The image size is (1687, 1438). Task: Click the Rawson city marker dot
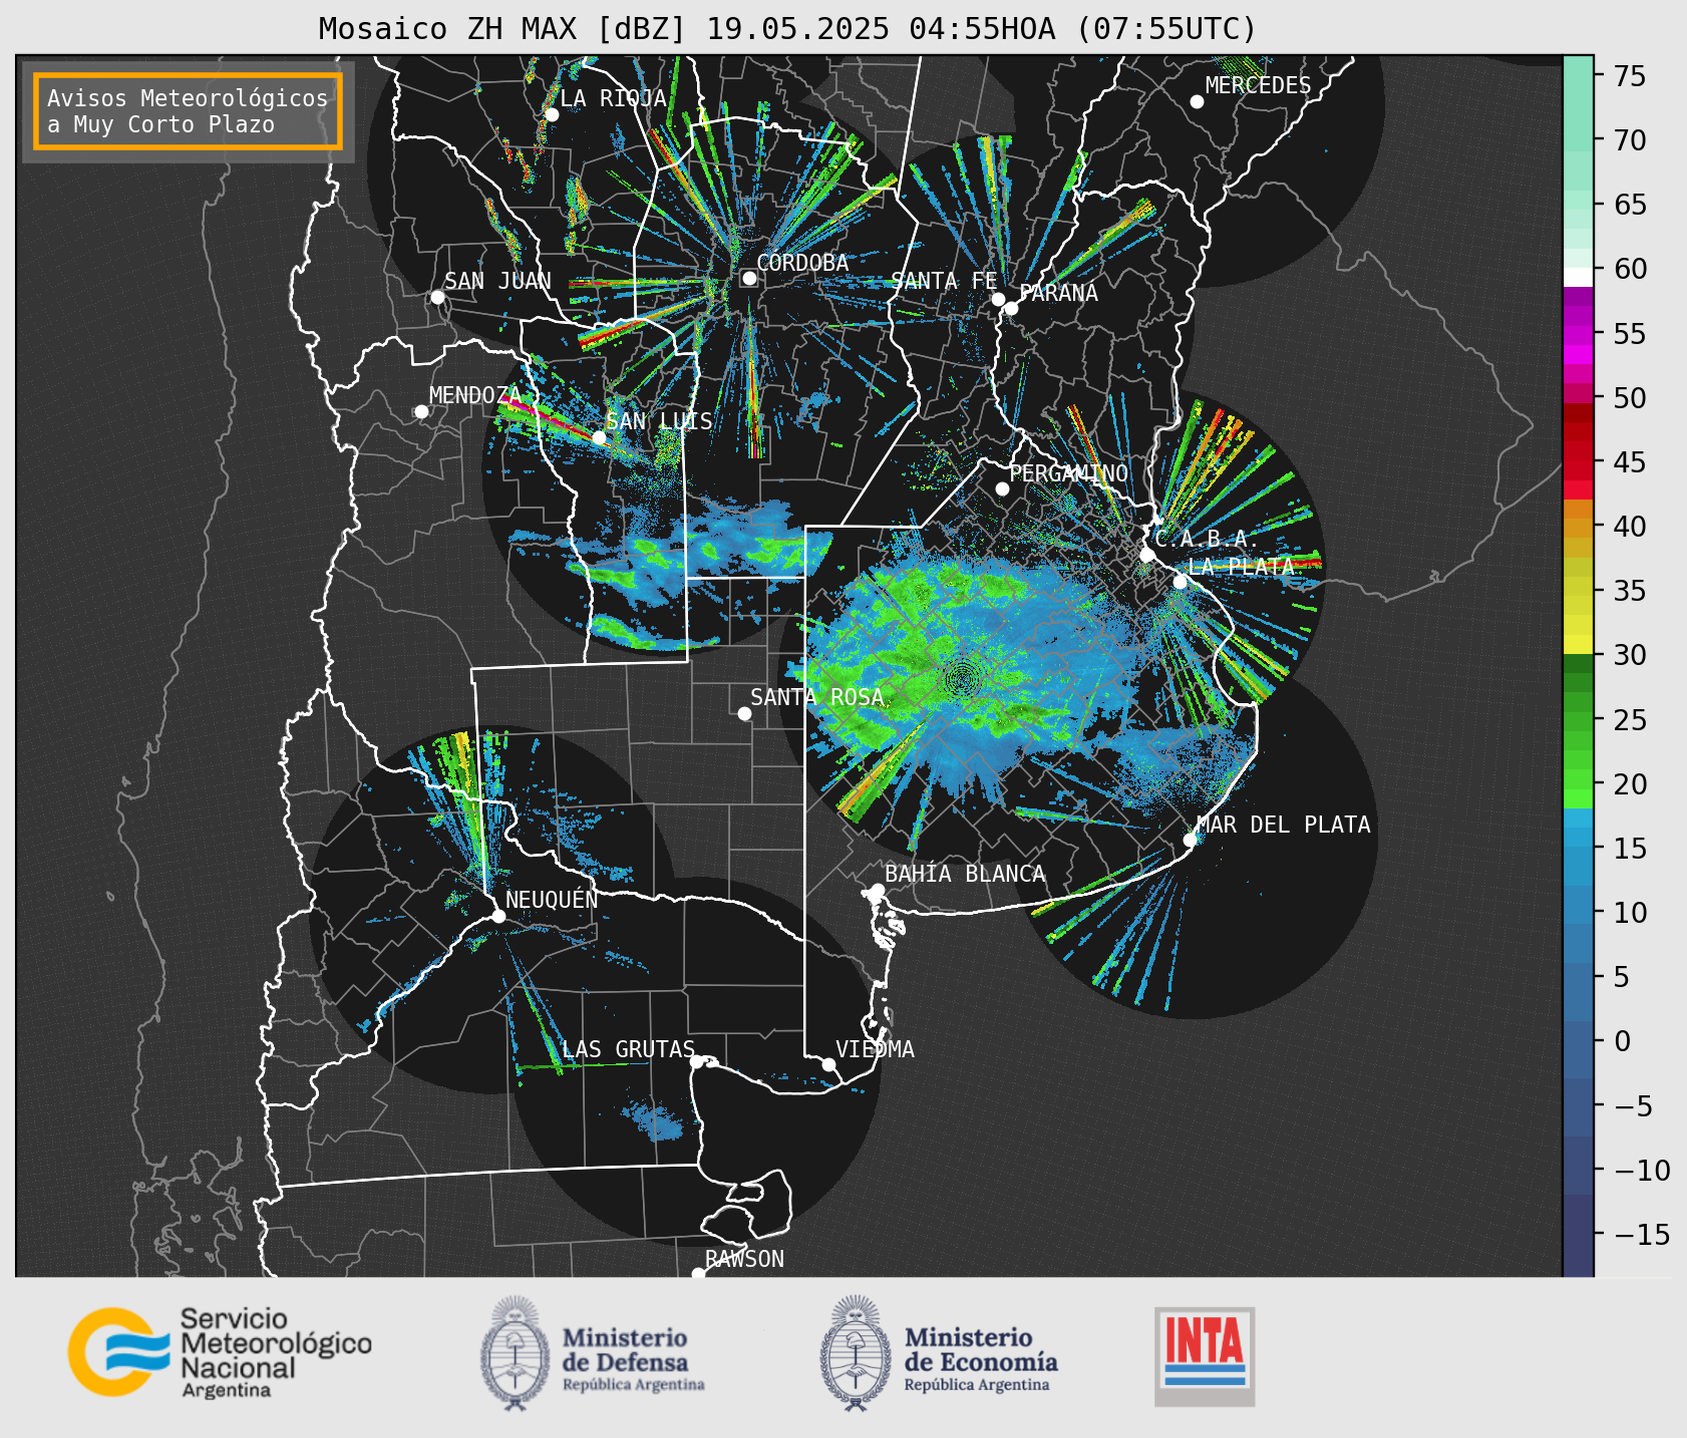pos(698,1274)
